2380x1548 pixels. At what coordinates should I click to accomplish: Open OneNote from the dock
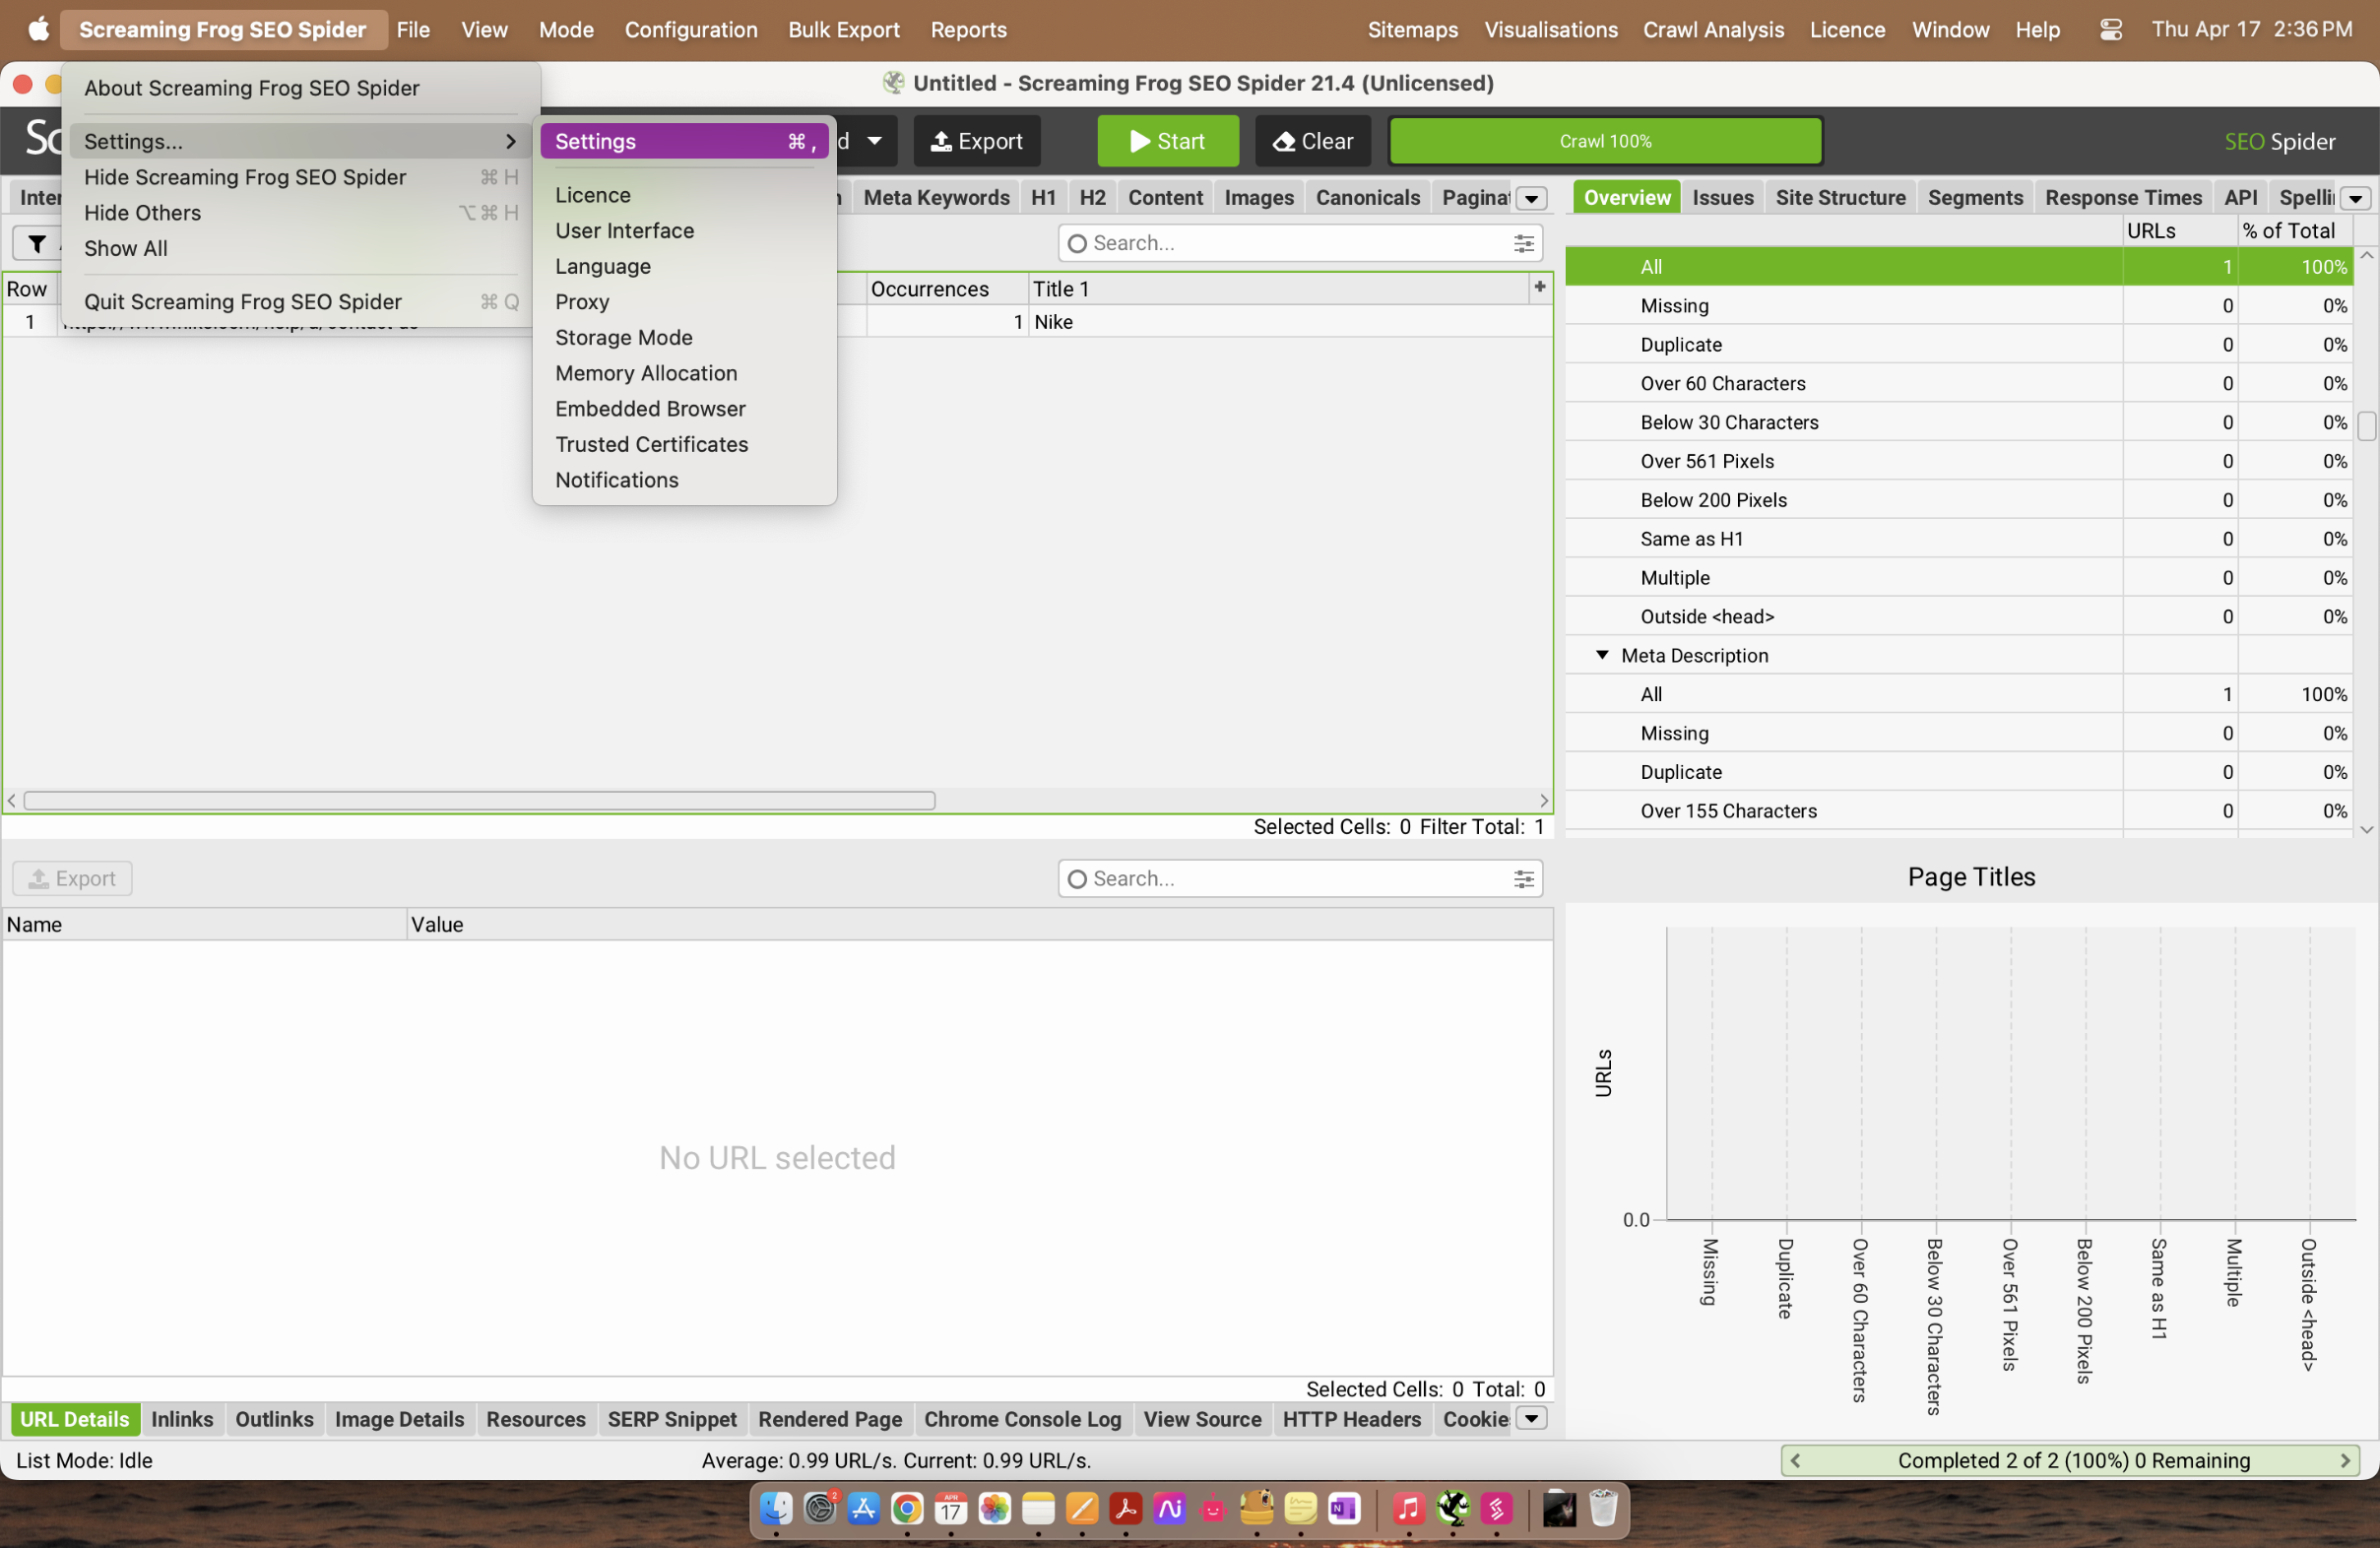point(1344,1508)
